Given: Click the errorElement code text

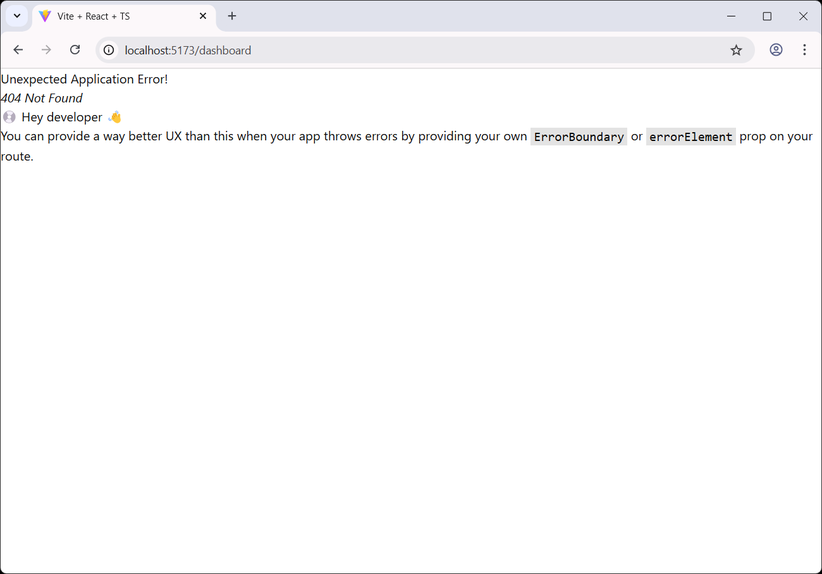Looking at the screenshot, I should pos(690,137).
